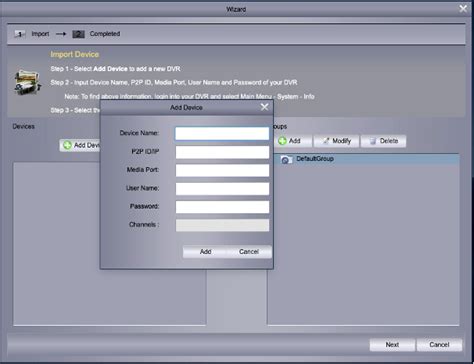Screen dimensions: 474x364
Task: Focus the Device Name field
Action: 222,133
